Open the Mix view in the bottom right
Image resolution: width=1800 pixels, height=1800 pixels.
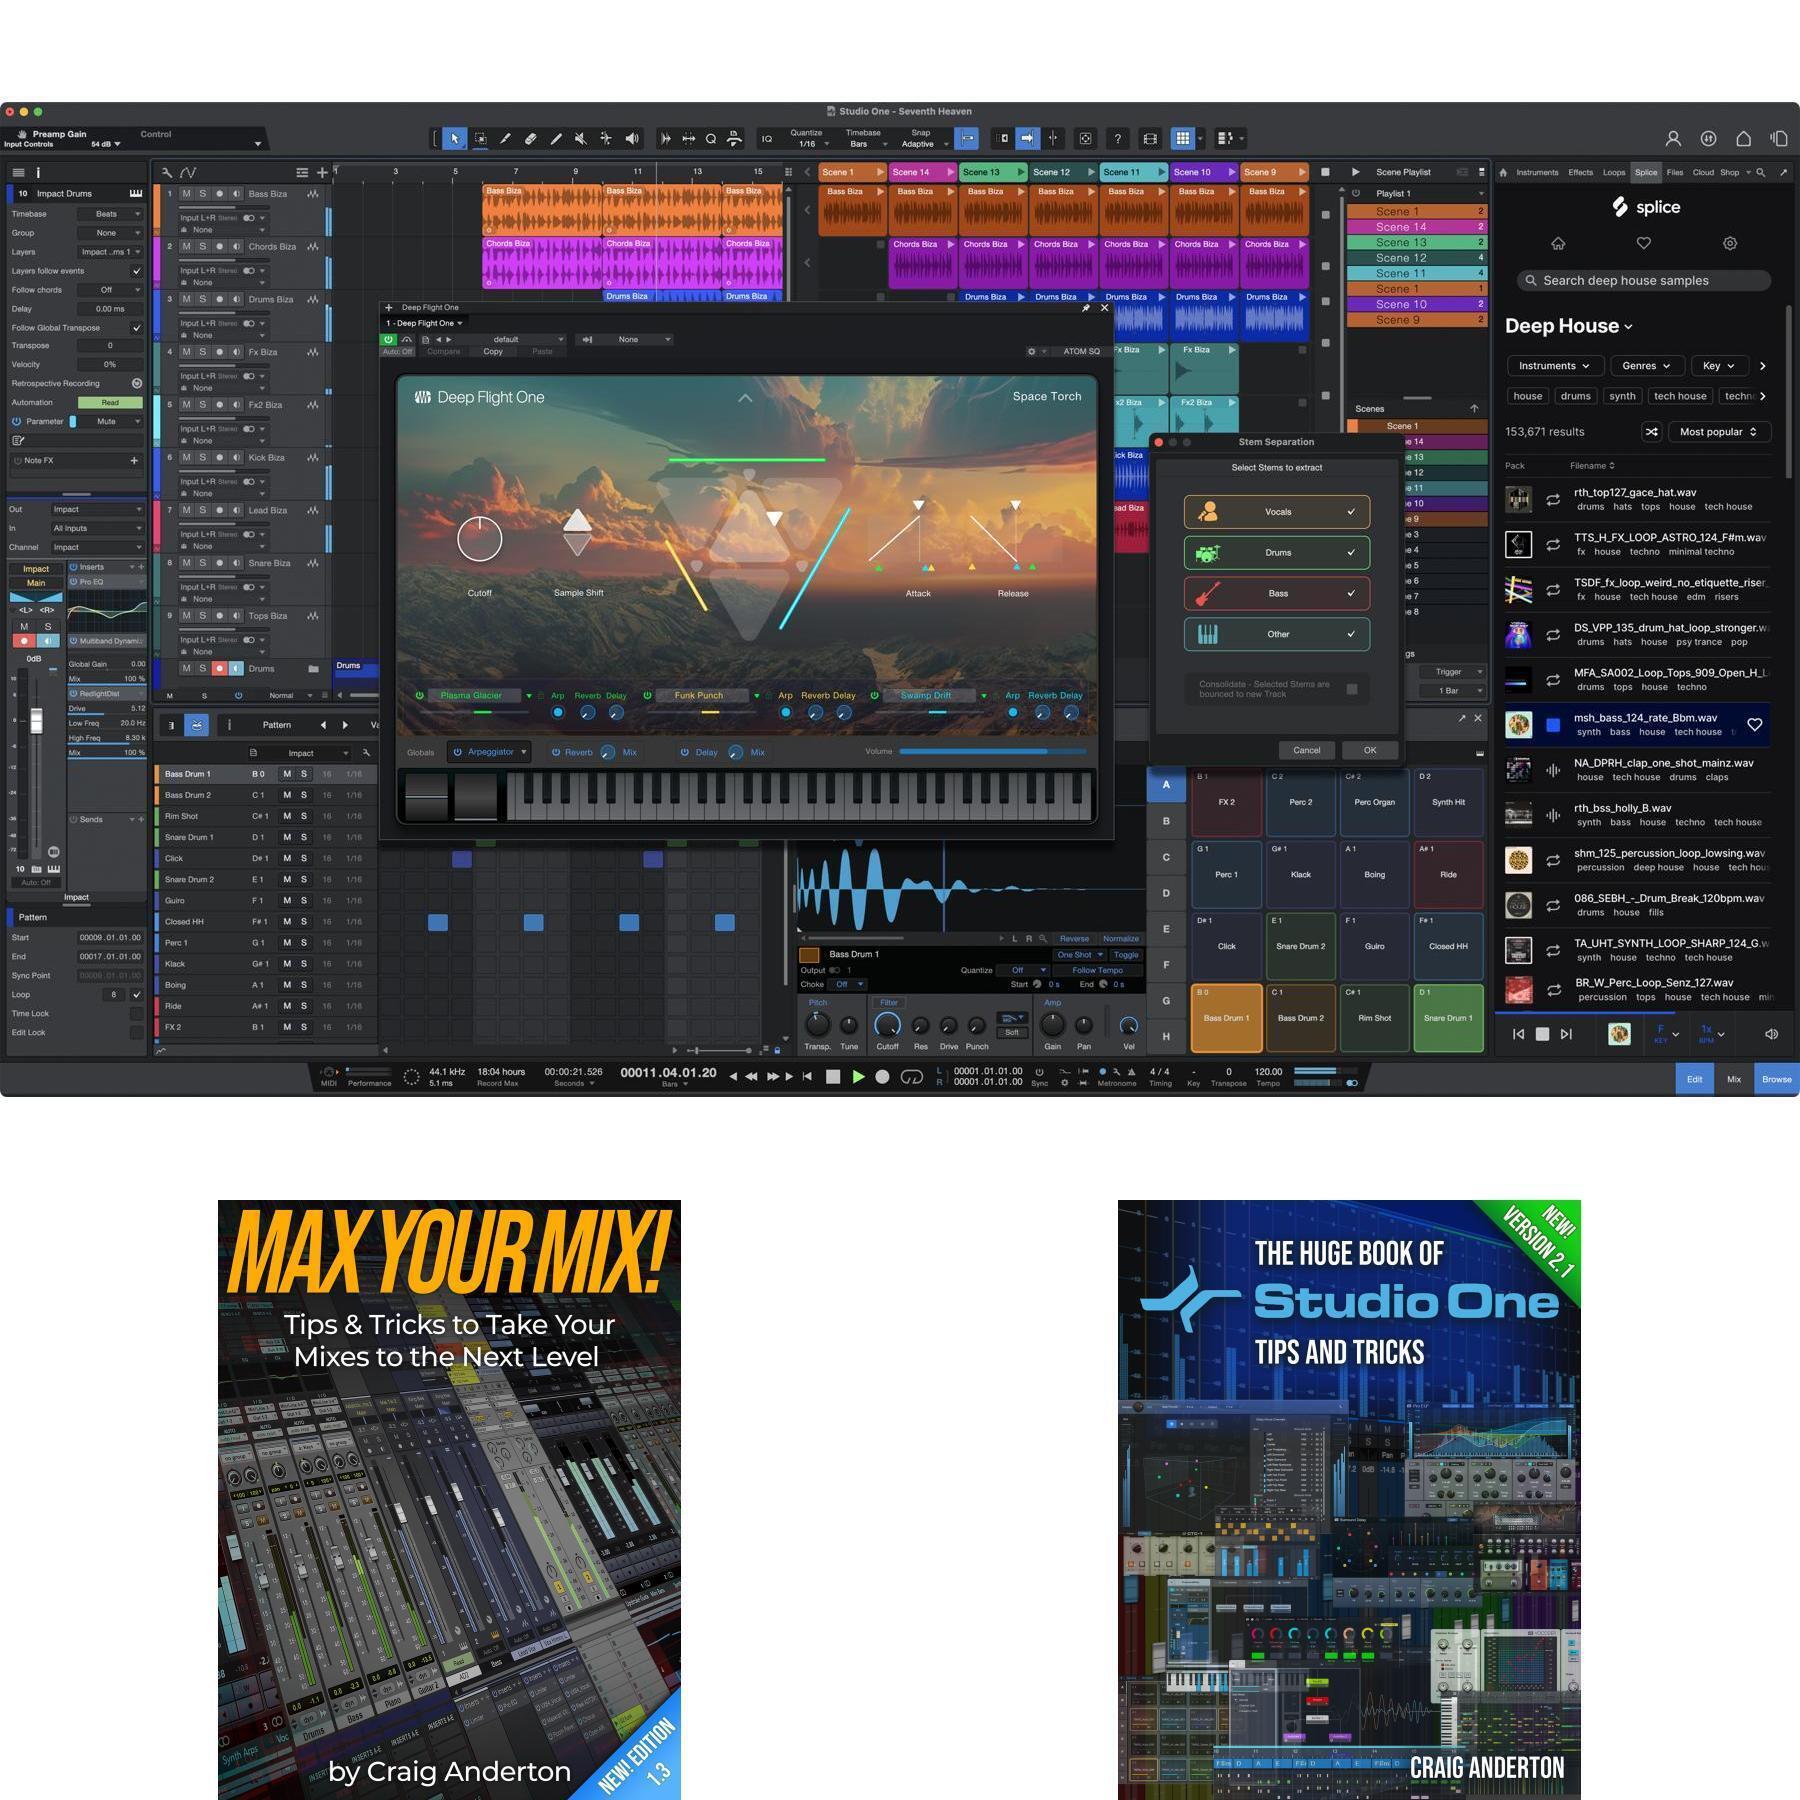coord(1734,1079)
